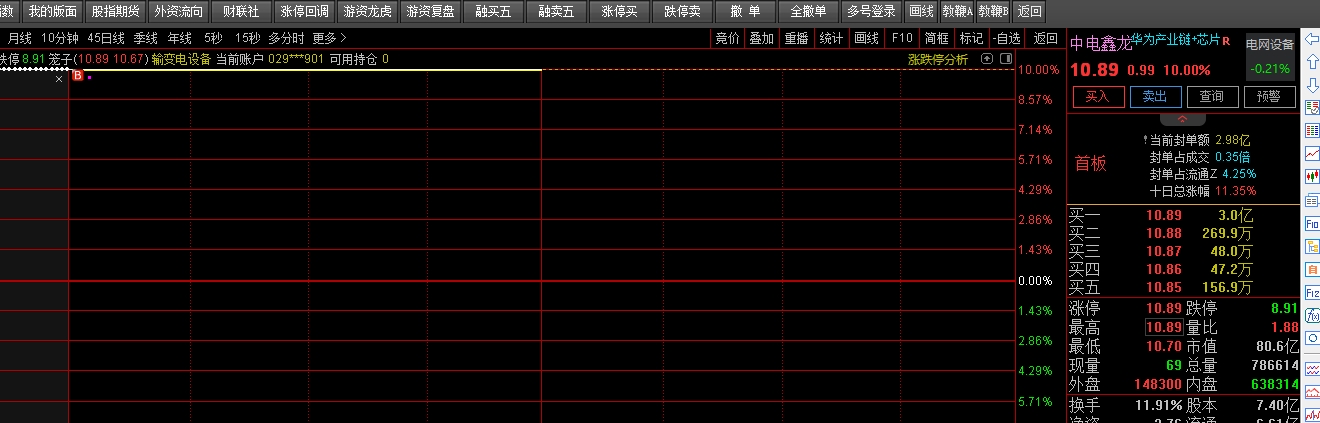Click -自选 to remove from watchlist
The width and height of the screenshot is (1320, 423).
click(1006, 38)
